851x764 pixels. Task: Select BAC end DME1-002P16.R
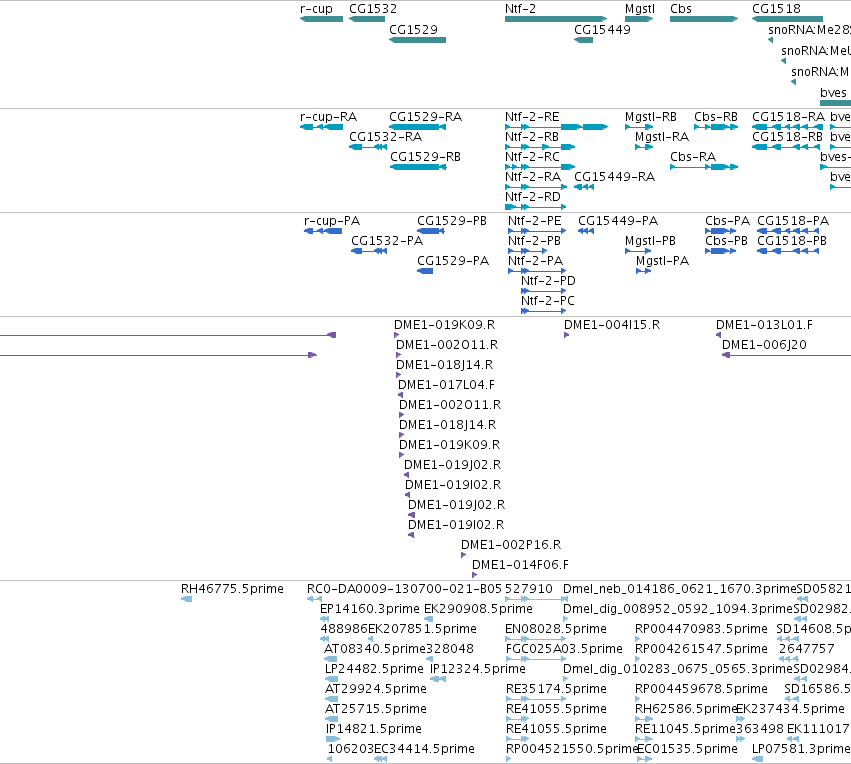tap(511, 545)
